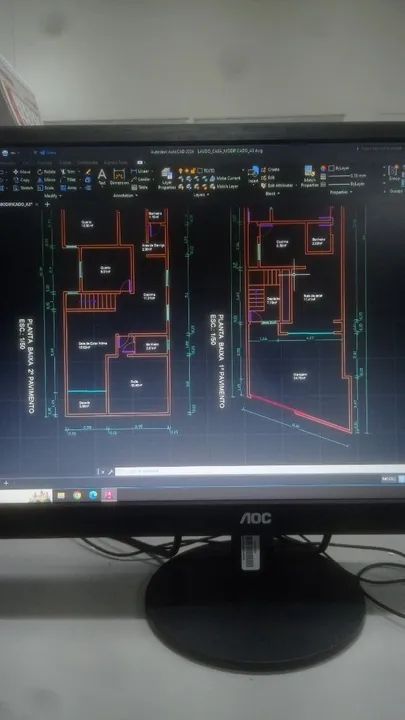Select the Stretch tool in Modify panel

click(23, 188)
